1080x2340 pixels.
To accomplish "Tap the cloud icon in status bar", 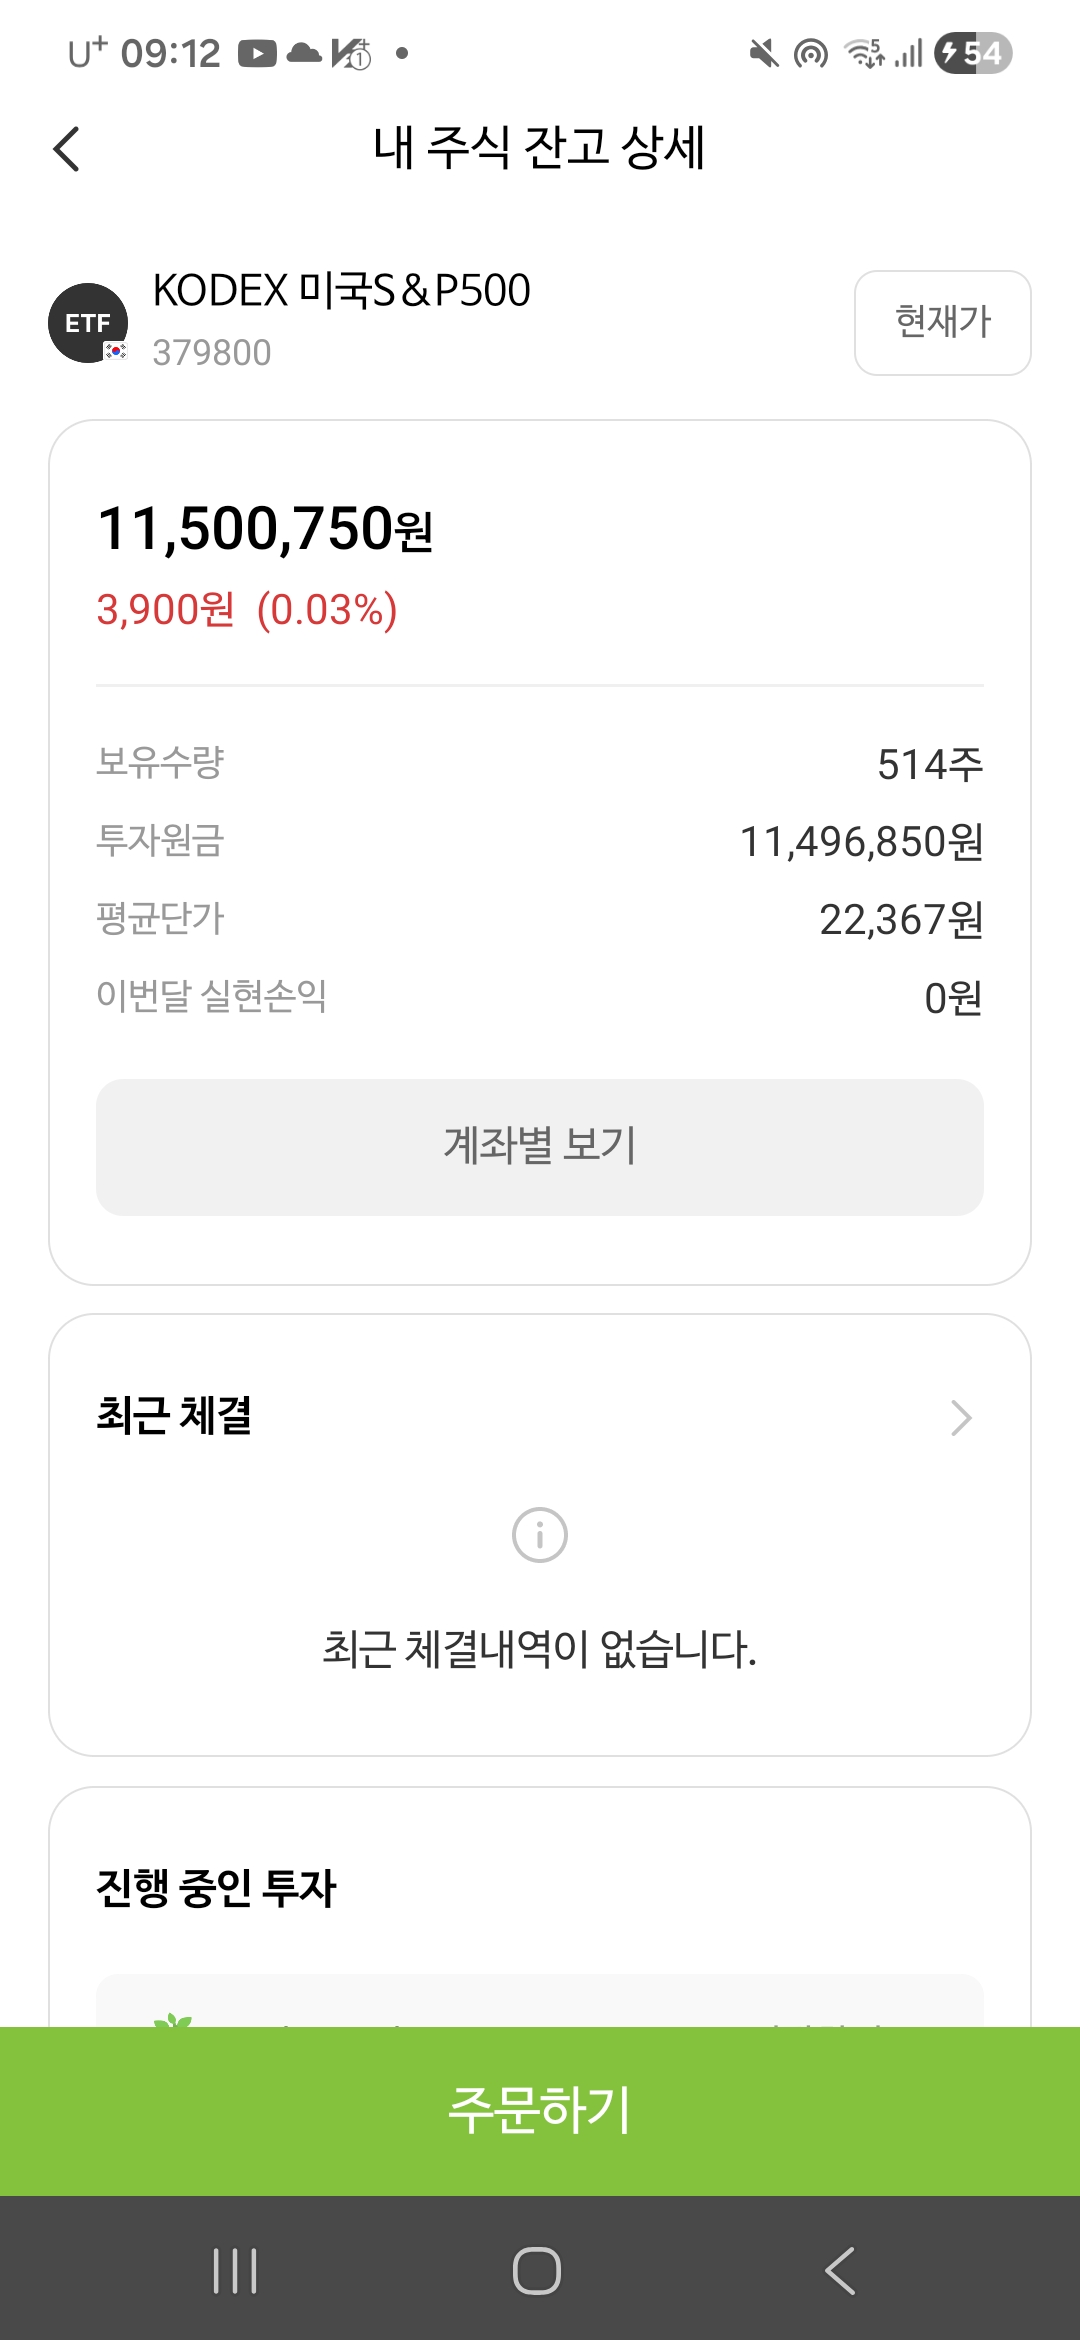I will pos(304,53).
